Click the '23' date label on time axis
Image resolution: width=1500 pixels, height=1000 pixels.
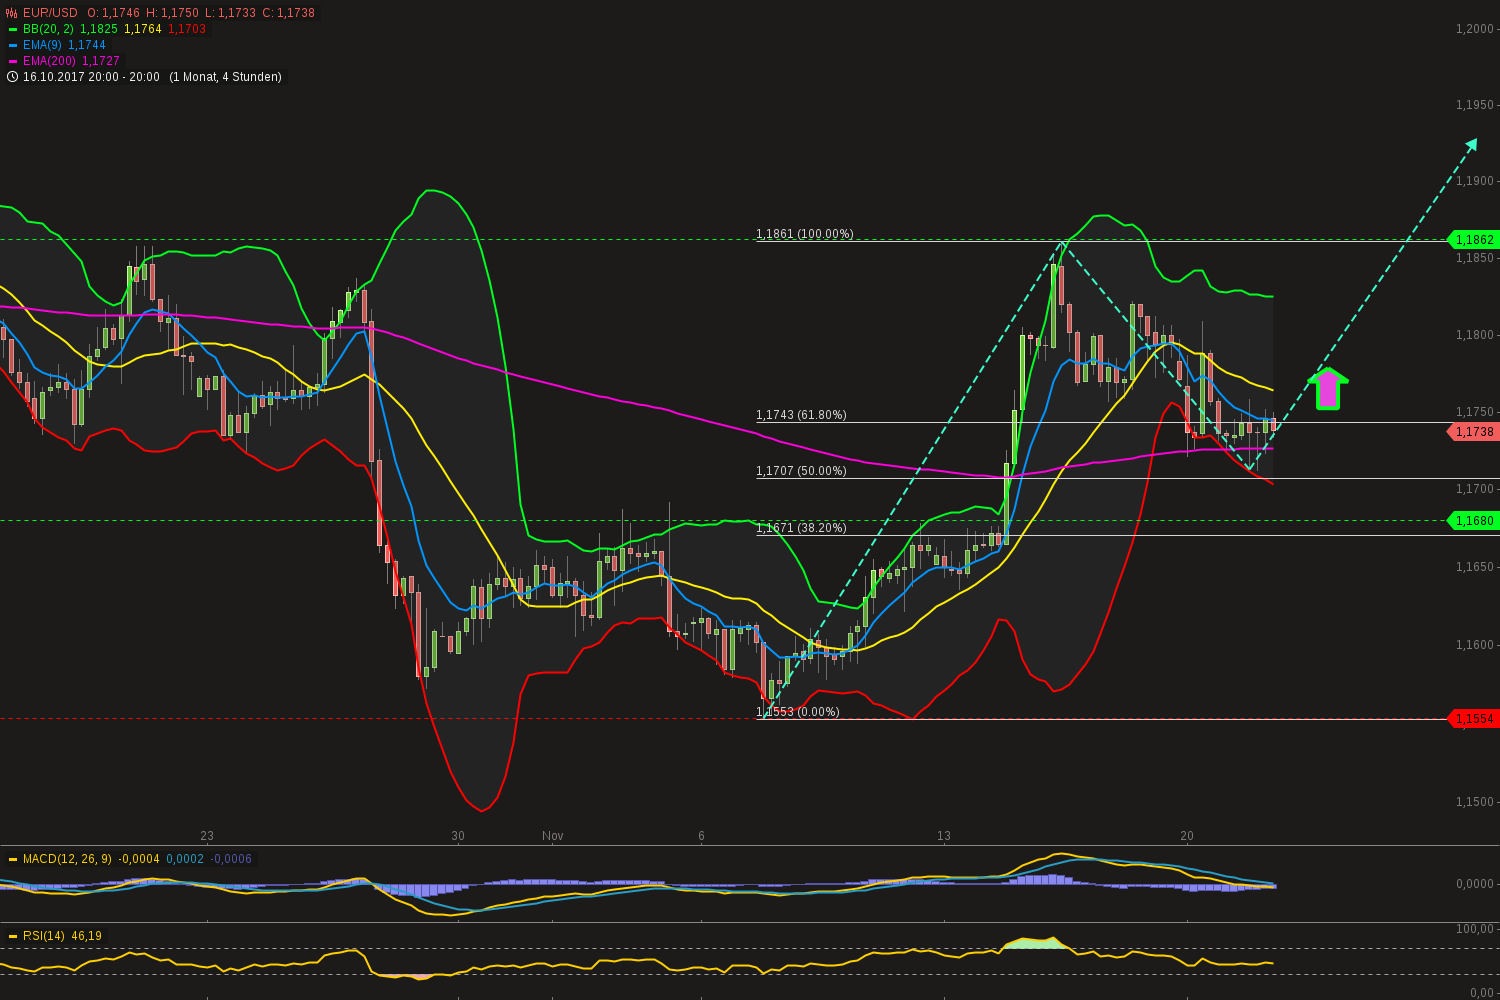(207, 836)
